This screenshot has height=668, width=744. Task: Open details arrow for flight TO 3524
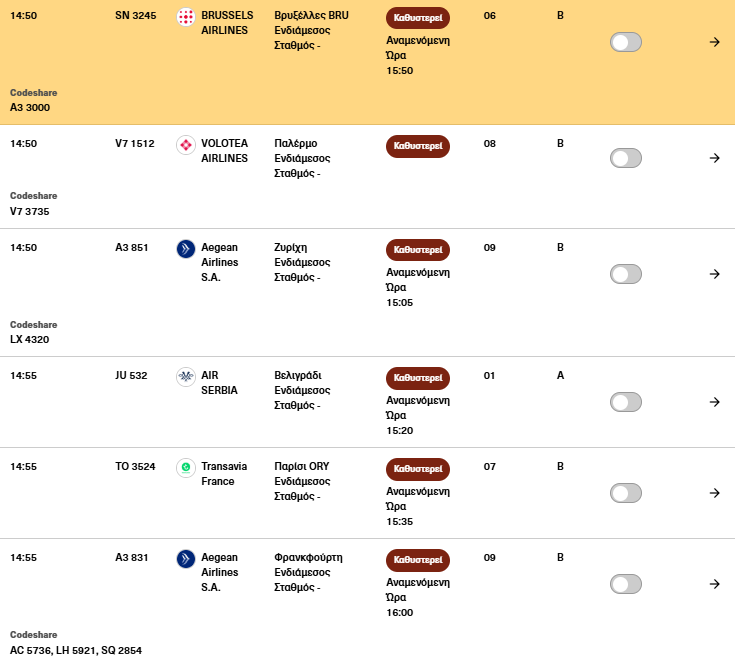click(715, 493)
